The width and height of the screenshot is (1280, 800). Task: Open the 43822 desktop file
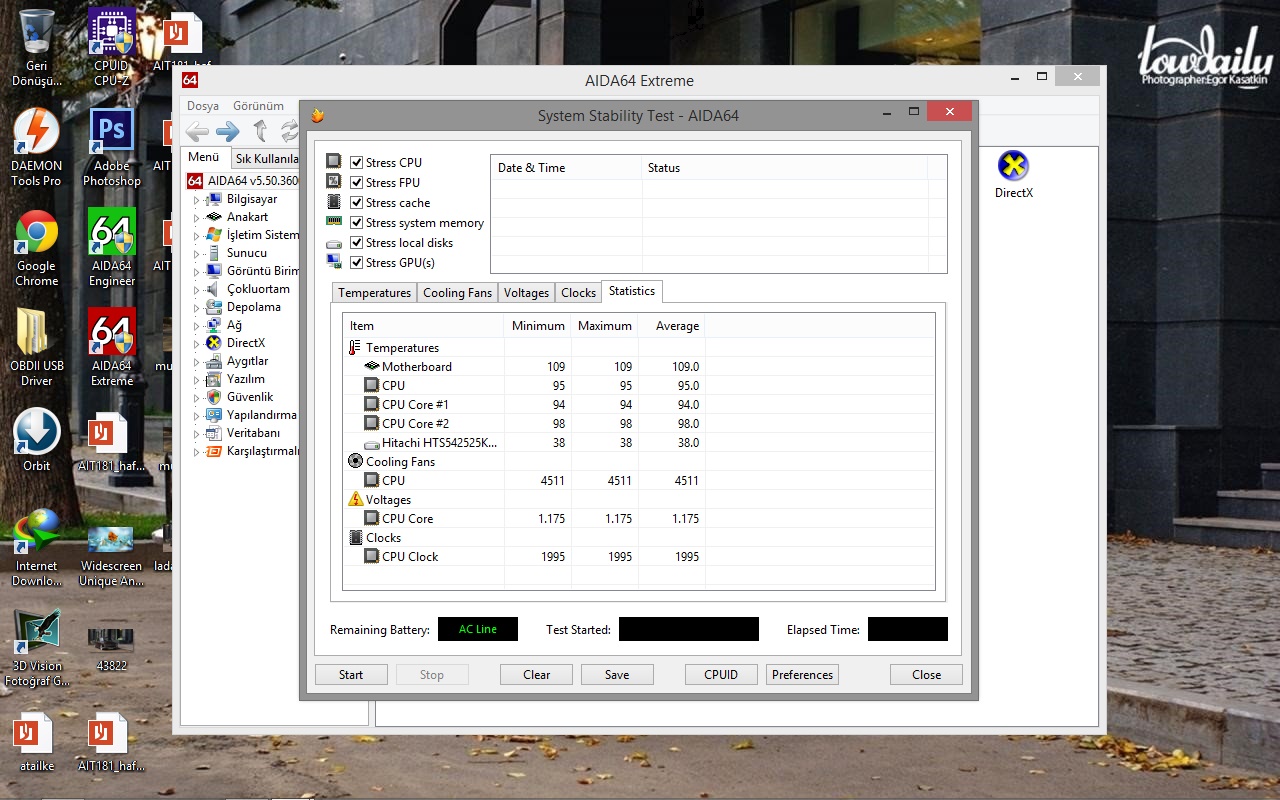[x=112, y=648]
